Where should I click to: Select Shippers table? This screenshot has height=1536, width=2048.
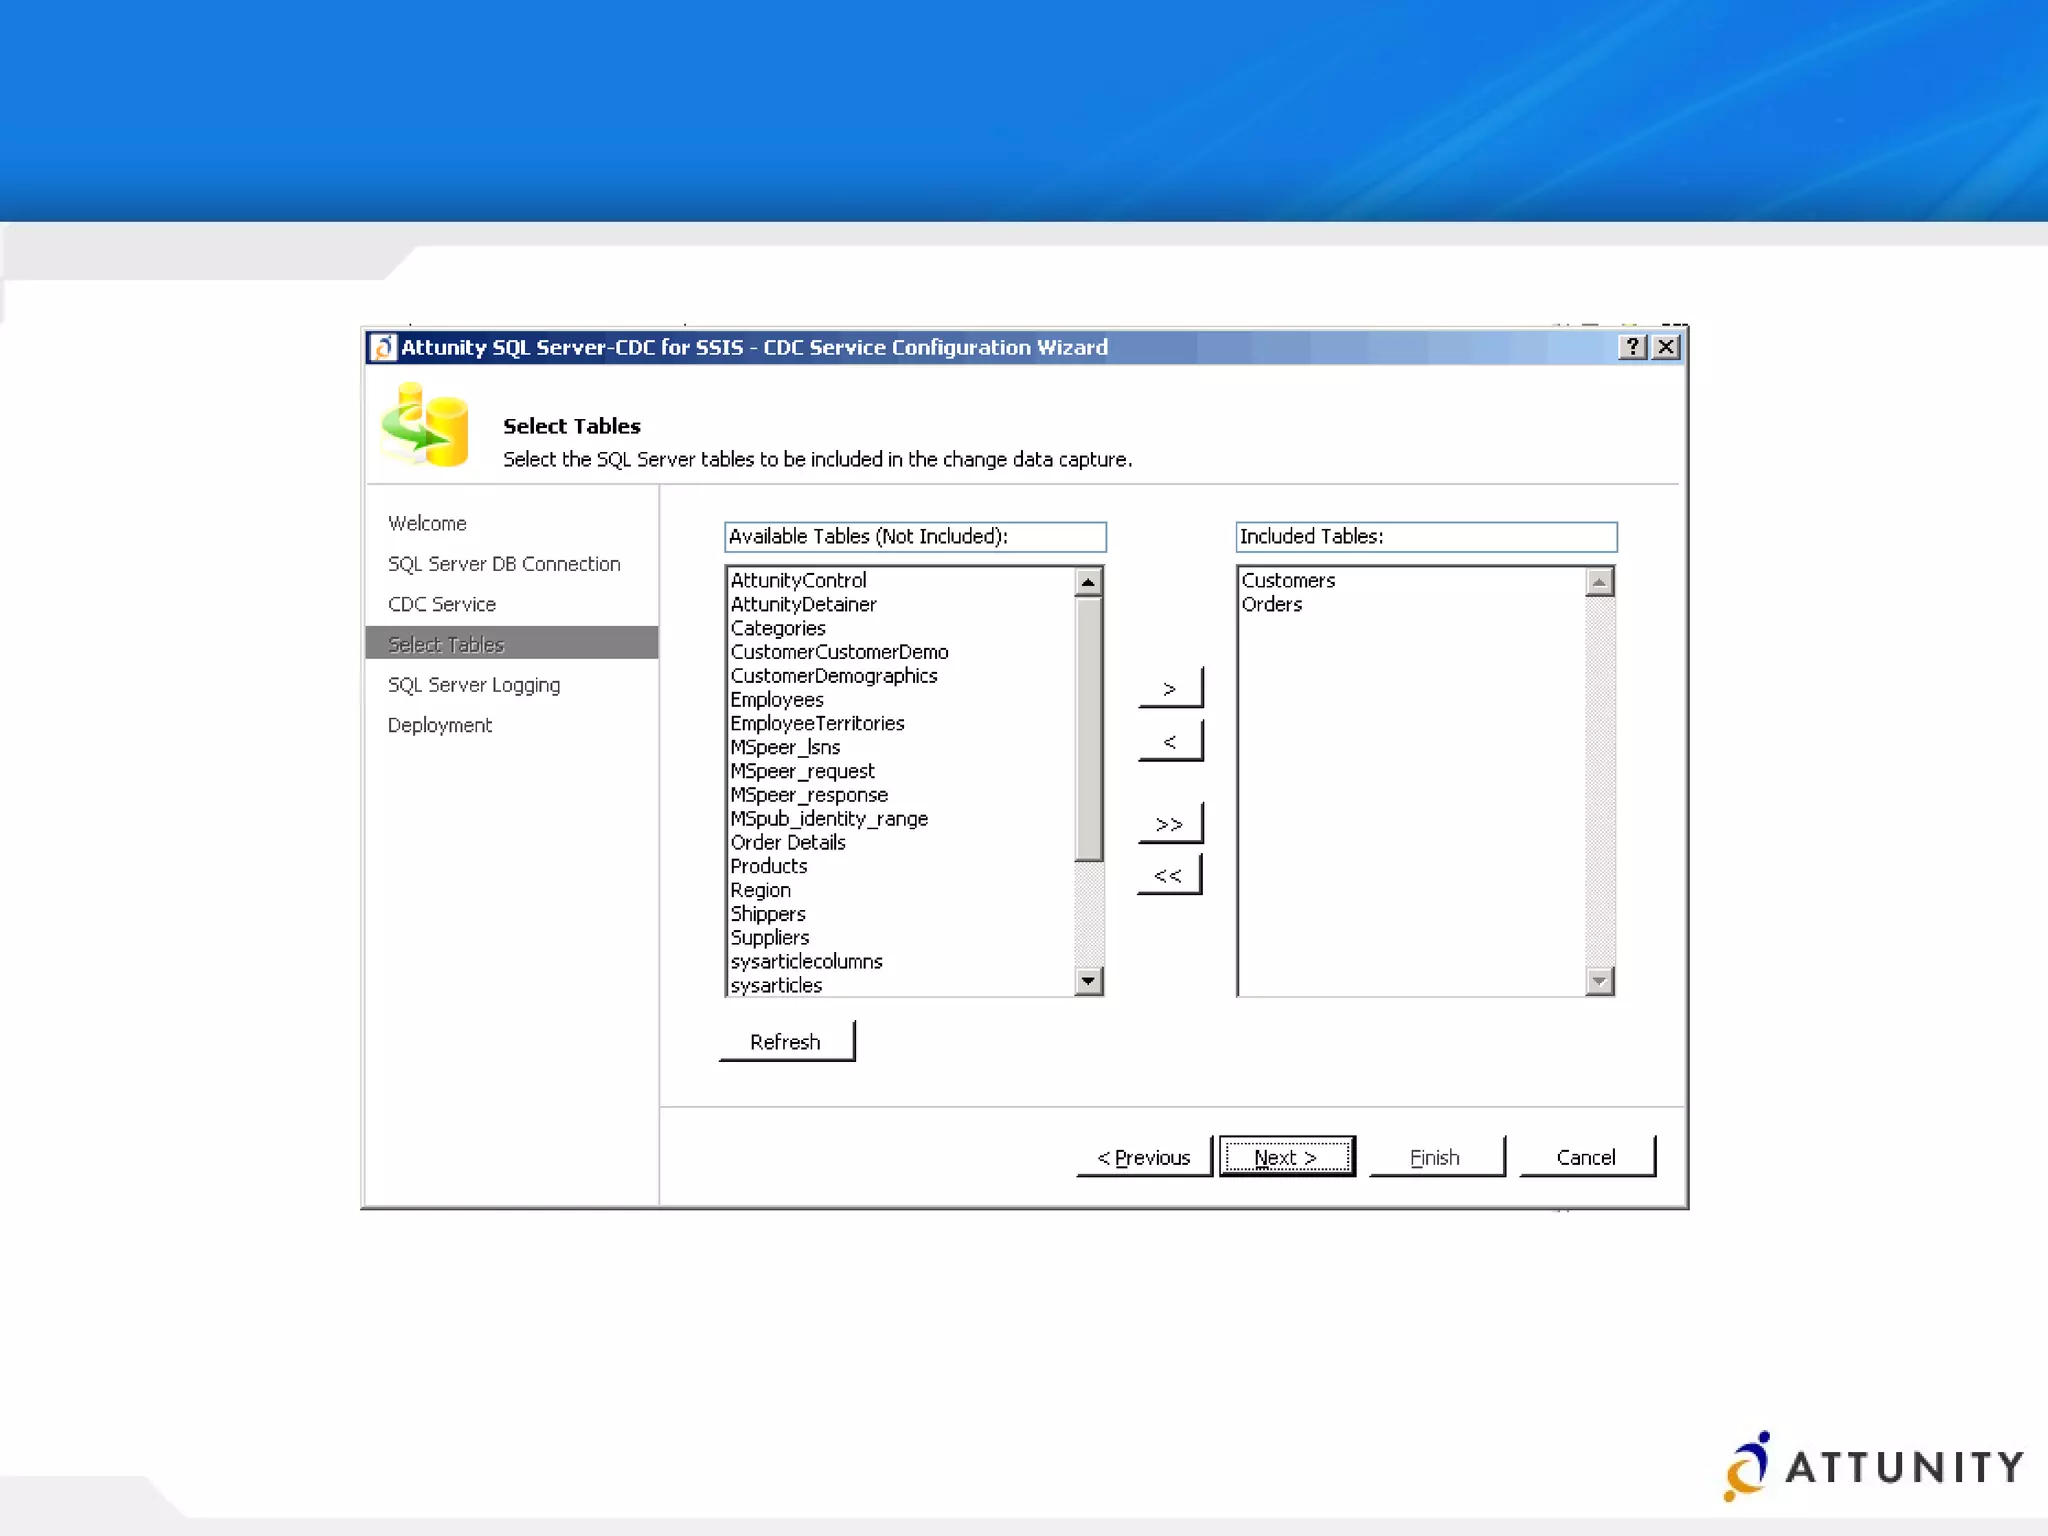pos(768,914)
